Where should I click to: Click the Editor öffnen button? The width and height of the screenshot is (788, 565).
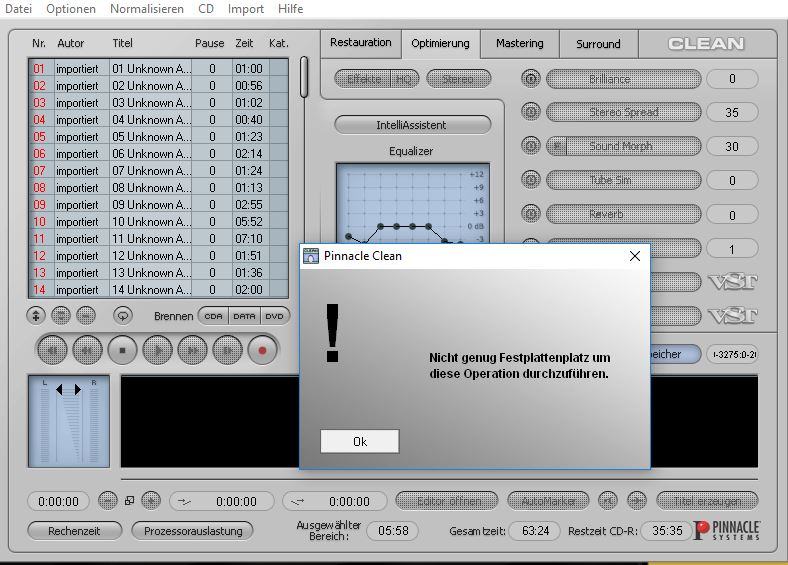(447, 501)
